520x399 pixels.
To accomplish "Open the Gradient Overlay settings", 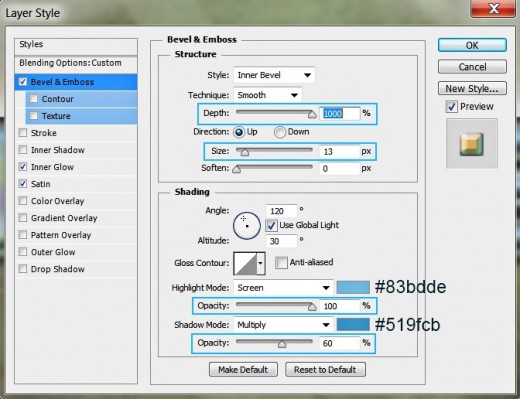I will tap(64, 218).
